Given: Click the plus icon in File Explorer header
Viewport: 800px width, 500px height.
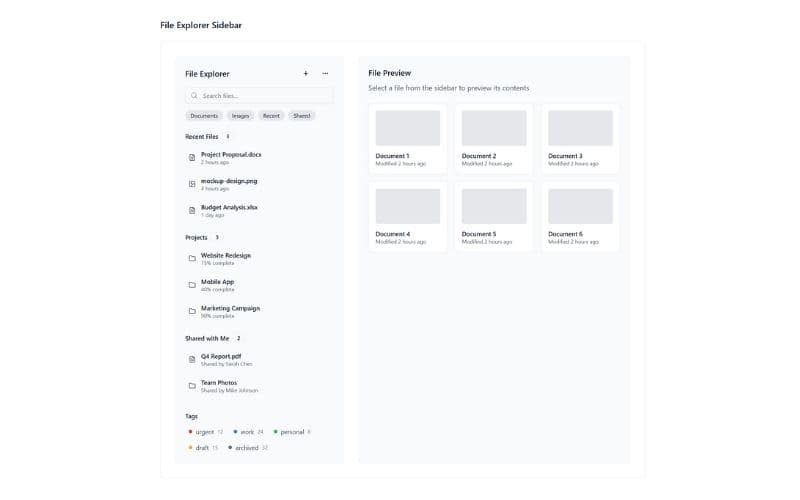Looking at the screenshot, I should click(306, 73).
